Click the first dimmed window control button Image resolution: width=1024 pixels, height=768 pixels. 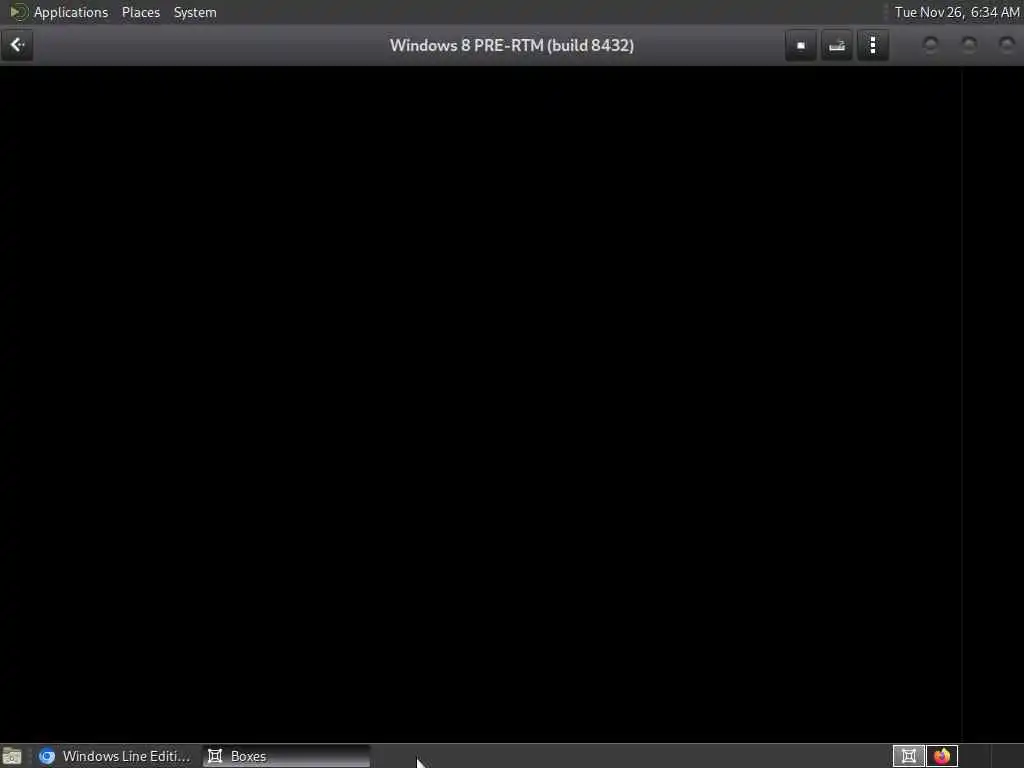[931, 45]
